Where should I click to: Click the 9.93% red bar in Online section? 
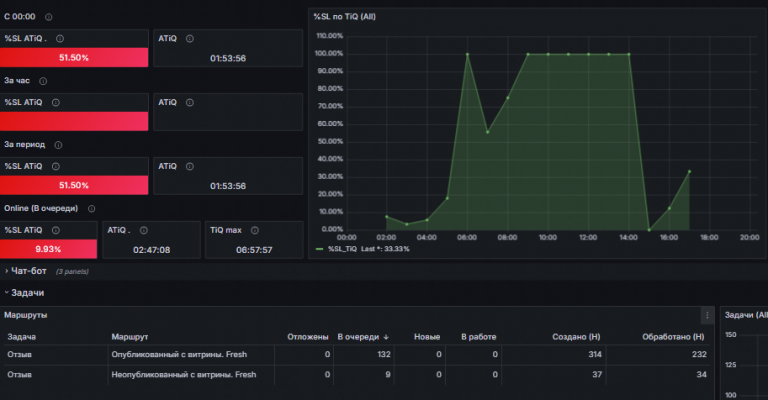point(48,249)
